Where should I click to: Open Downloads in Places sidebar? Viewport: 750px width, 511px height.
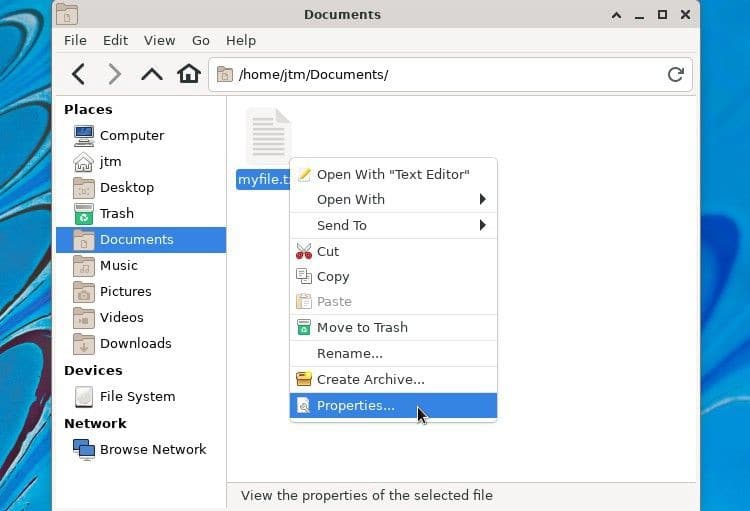[x=141, y=344]
